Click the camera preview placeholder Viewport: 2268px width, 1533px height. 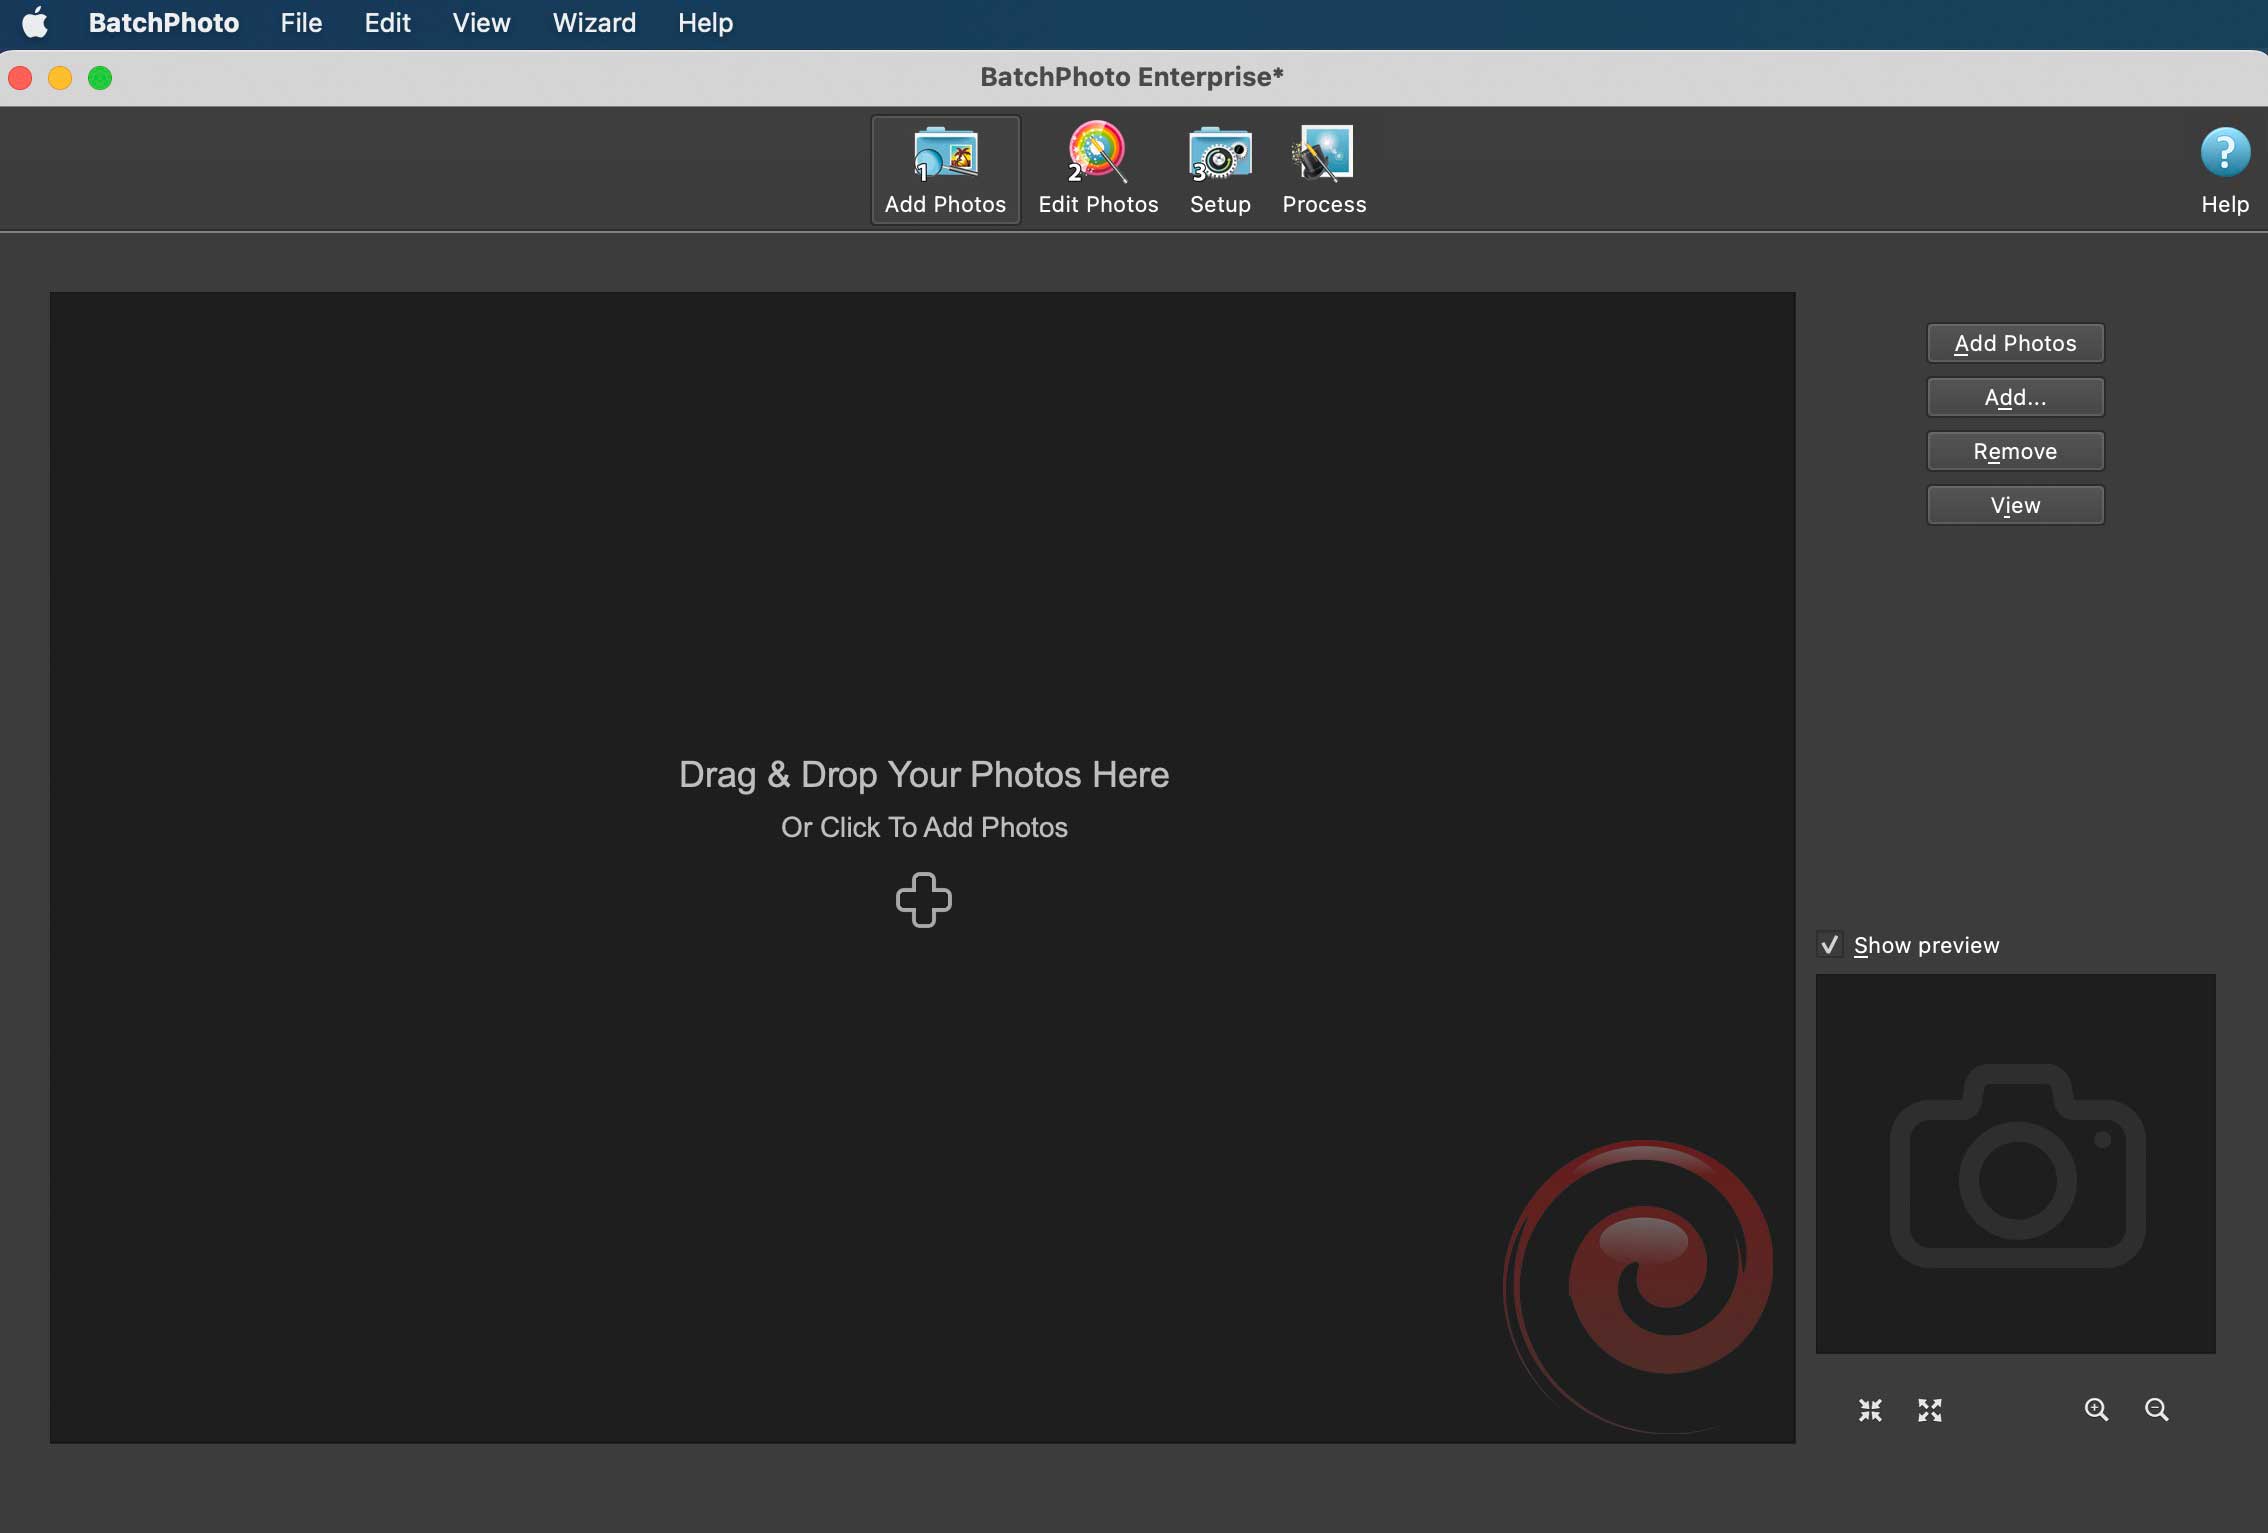(2016, 1164)
